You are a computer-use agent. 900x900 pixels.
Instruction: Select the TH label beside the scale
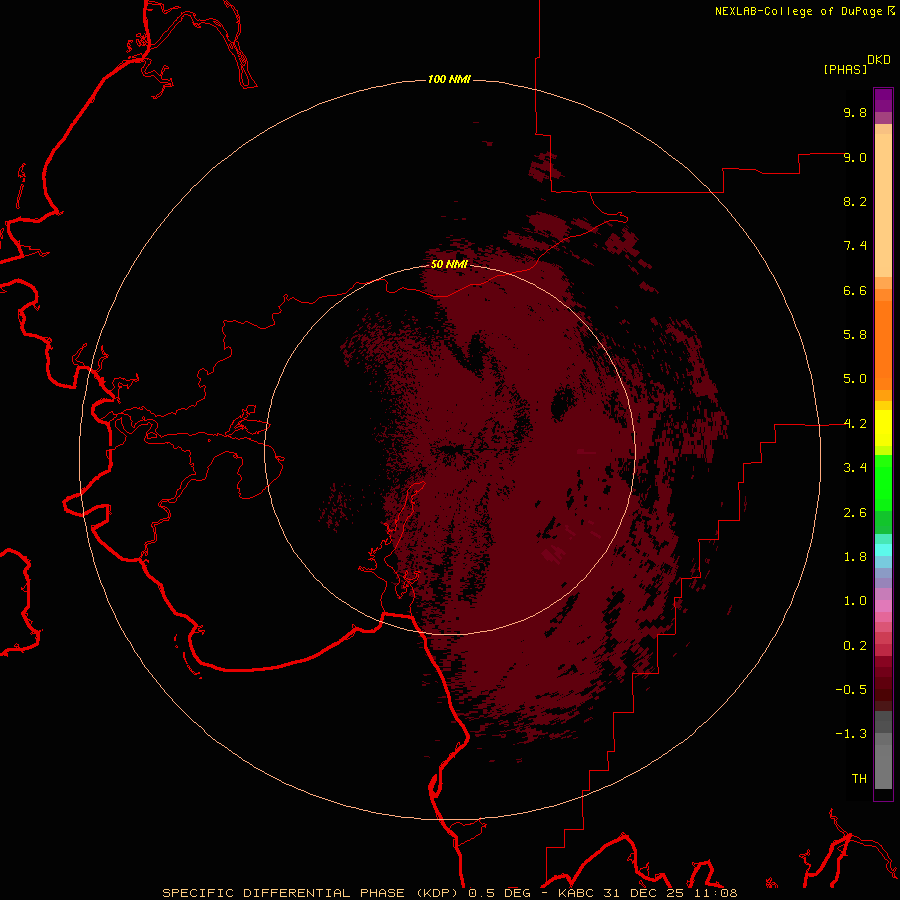[x=859, y=779]
